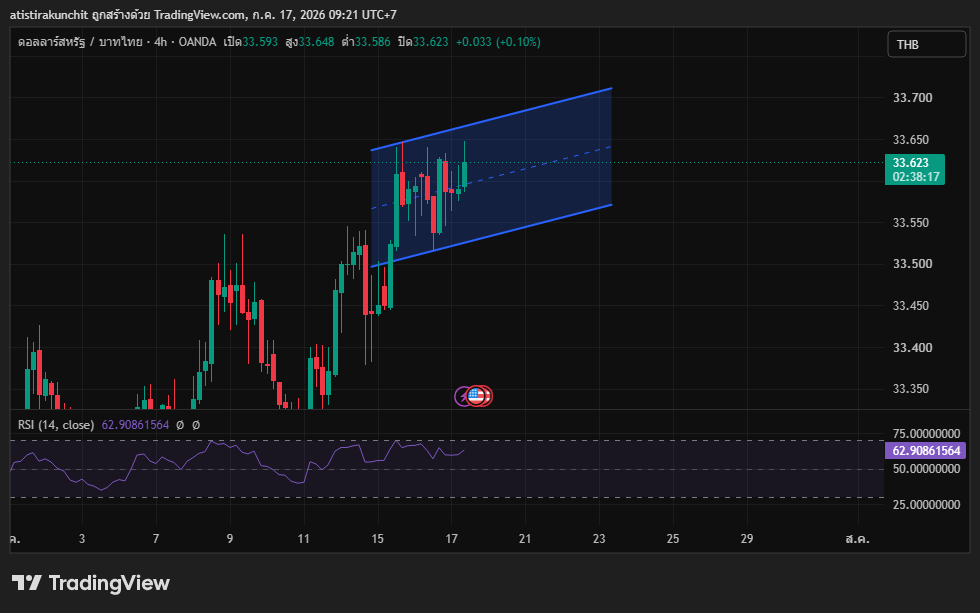Click the purple 62.90861564 RSI value tag
Screen dimensions: 980x613
point(926,451)
